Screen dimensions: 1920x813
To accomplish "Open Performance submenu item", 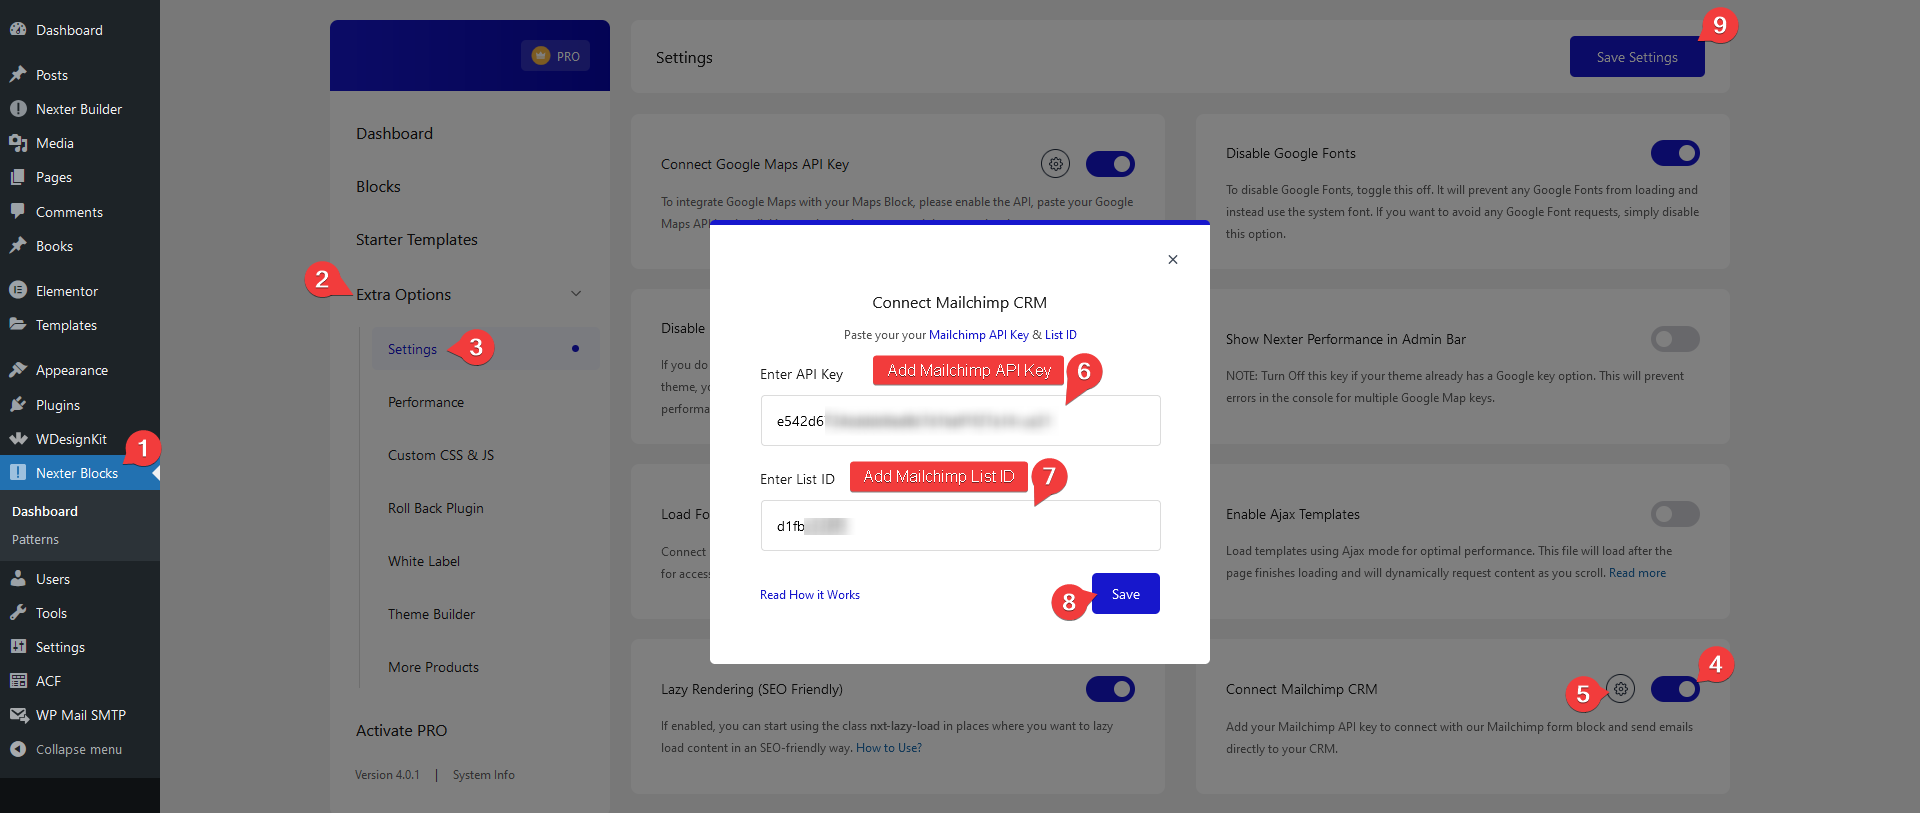I will pos(426,402).
